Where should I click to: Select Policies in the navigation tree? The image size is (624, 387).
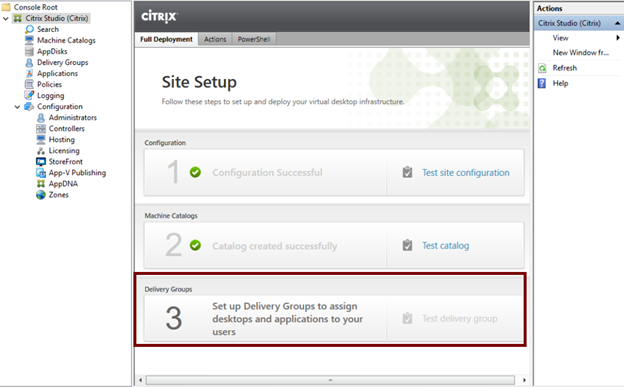tap(49, 84)
